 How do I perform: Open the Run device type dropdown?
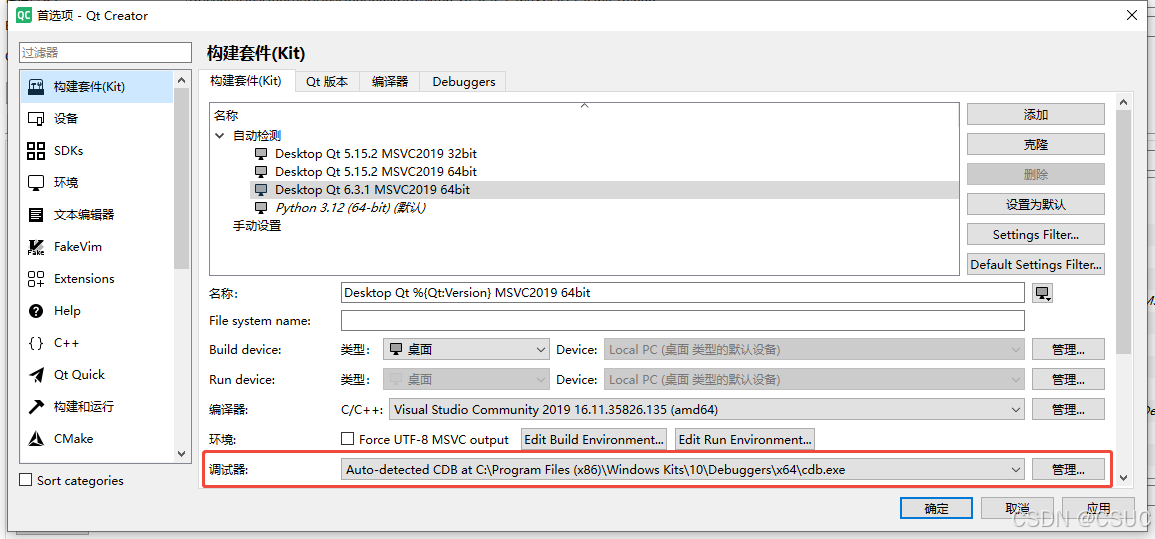466,379
